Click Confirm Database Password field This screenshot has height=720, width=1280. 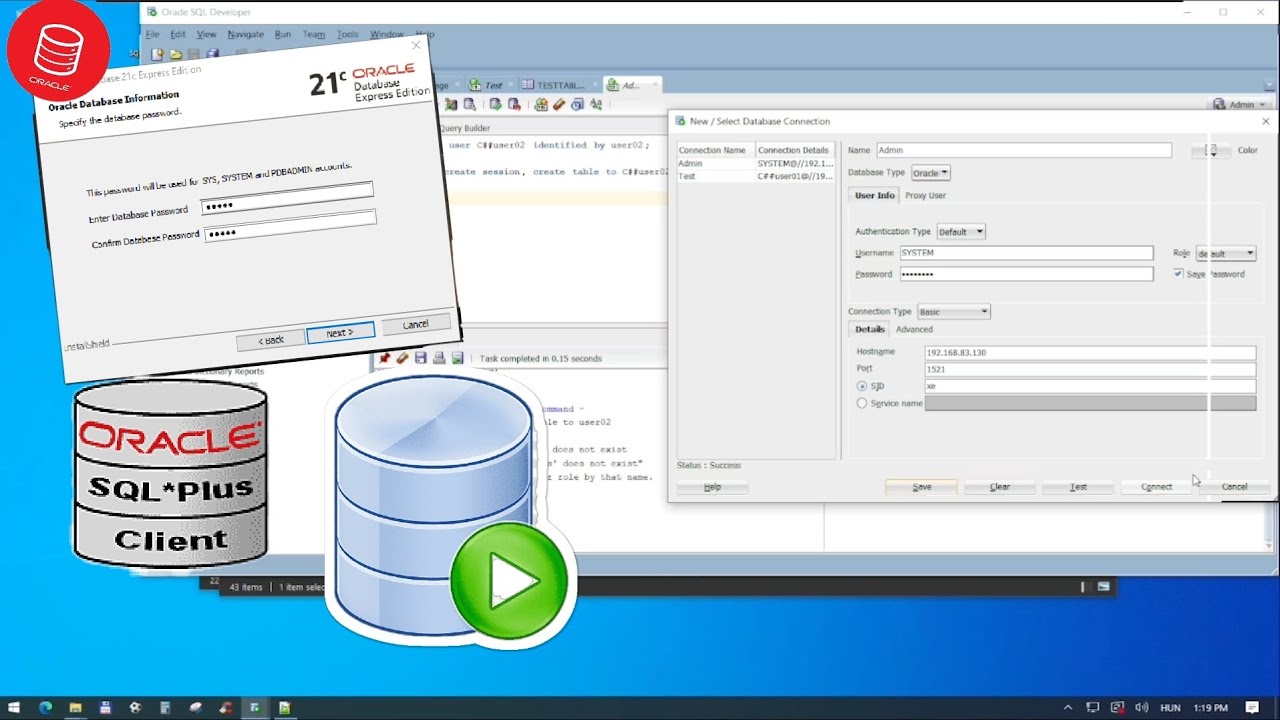291,228
